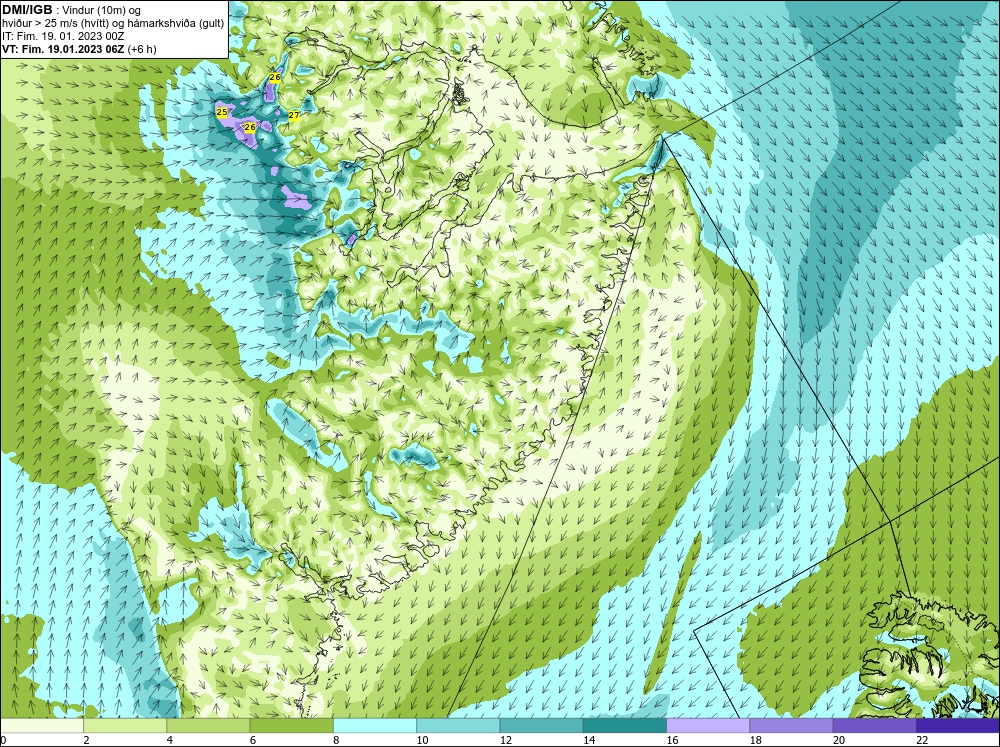The image size is (1000, 747).
Task: Select the 'VT: Fim. 19.01.2023 06Z (+6 h)' line
Action: click(x=79, y=49)
